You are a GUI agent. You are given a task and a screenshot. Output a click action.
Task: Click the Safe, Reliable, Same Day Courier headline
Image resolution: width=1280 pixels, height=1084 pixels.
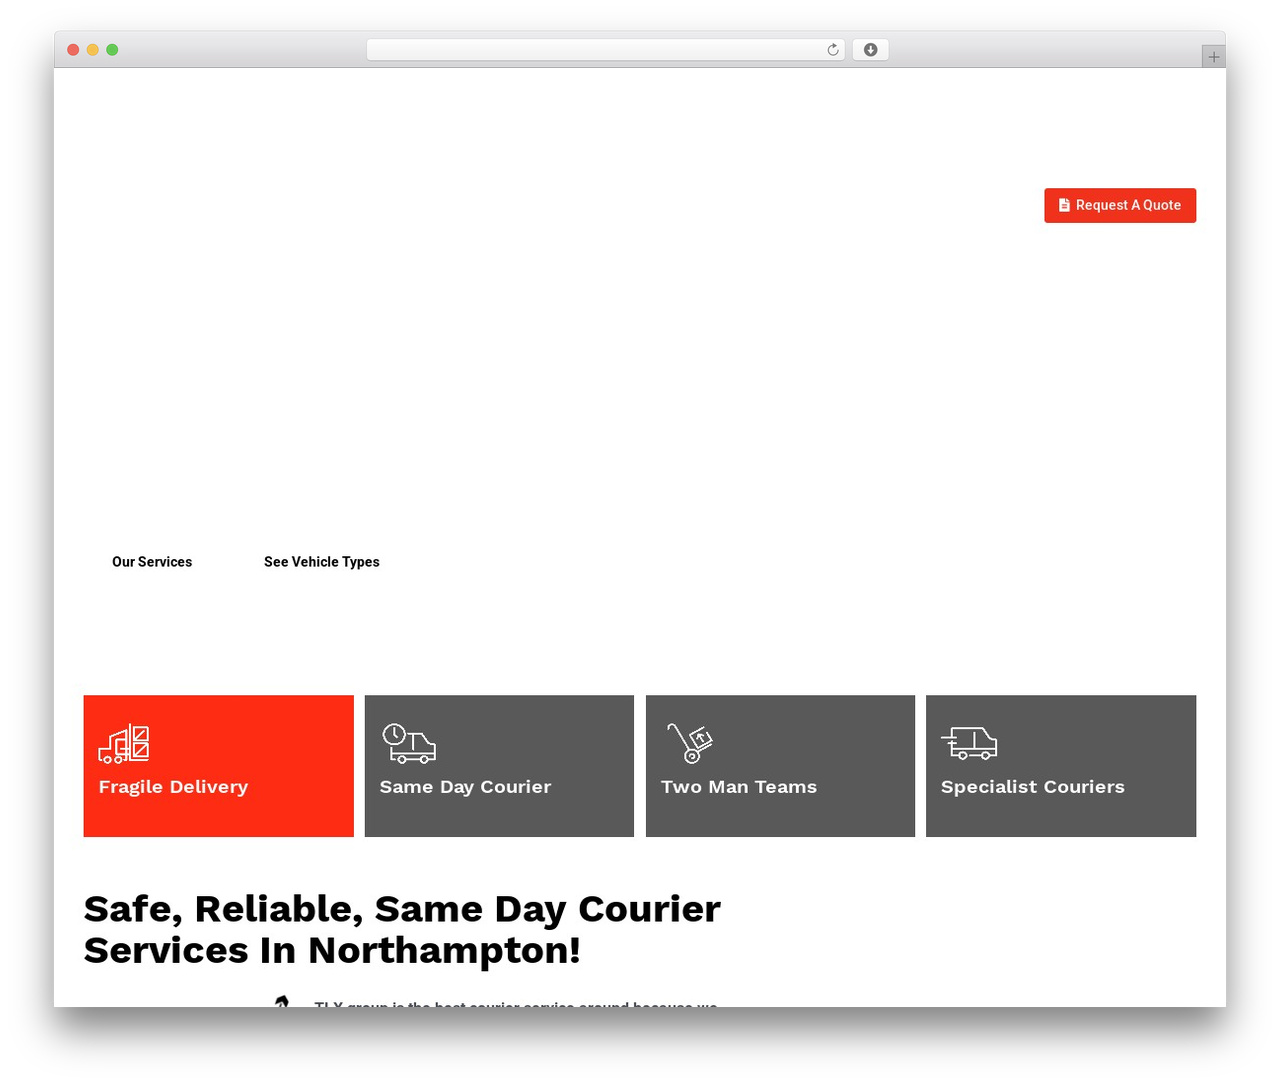[402, 930]
